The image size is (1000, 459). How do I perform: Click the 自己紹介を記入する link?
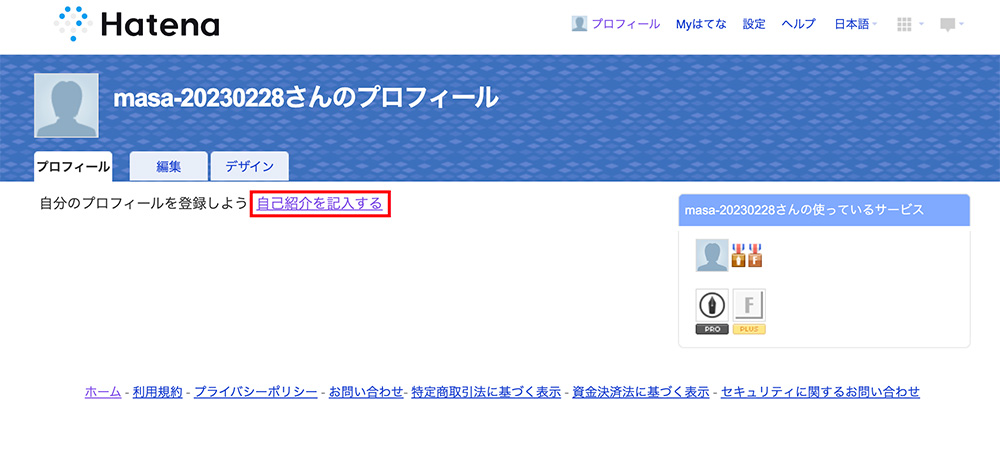tap(320, 203)
